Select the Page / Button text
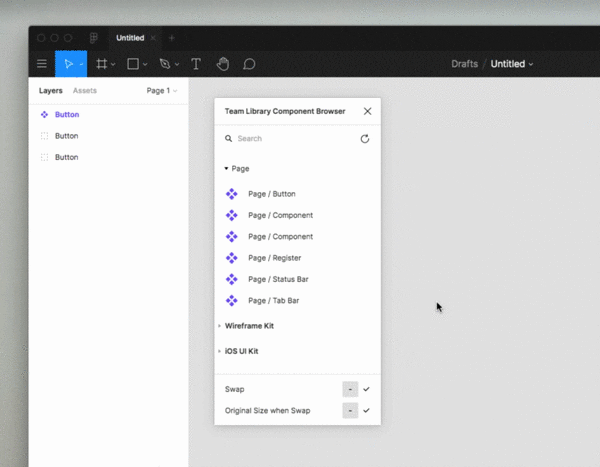The height and width of the screenshot is (467, 600). pos(272,194)
